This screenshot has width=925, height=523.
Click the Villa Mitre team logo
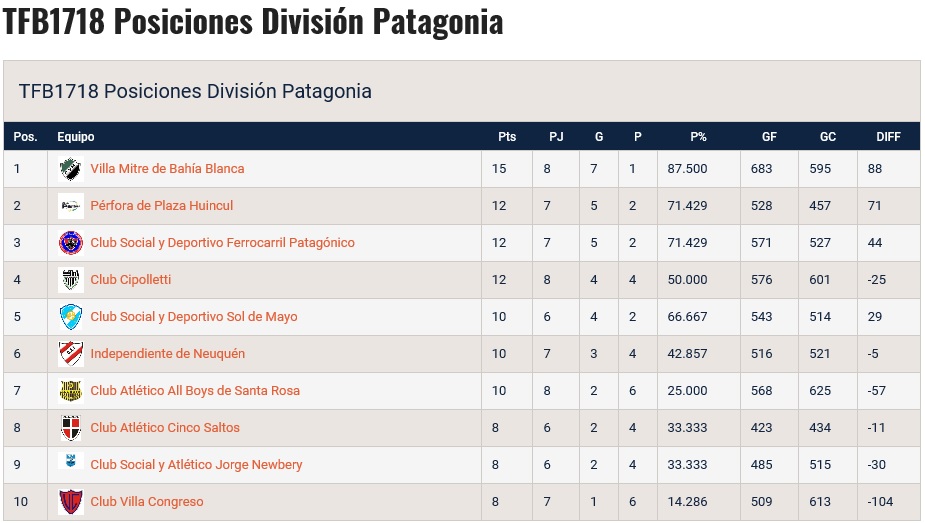pos(71,169)
